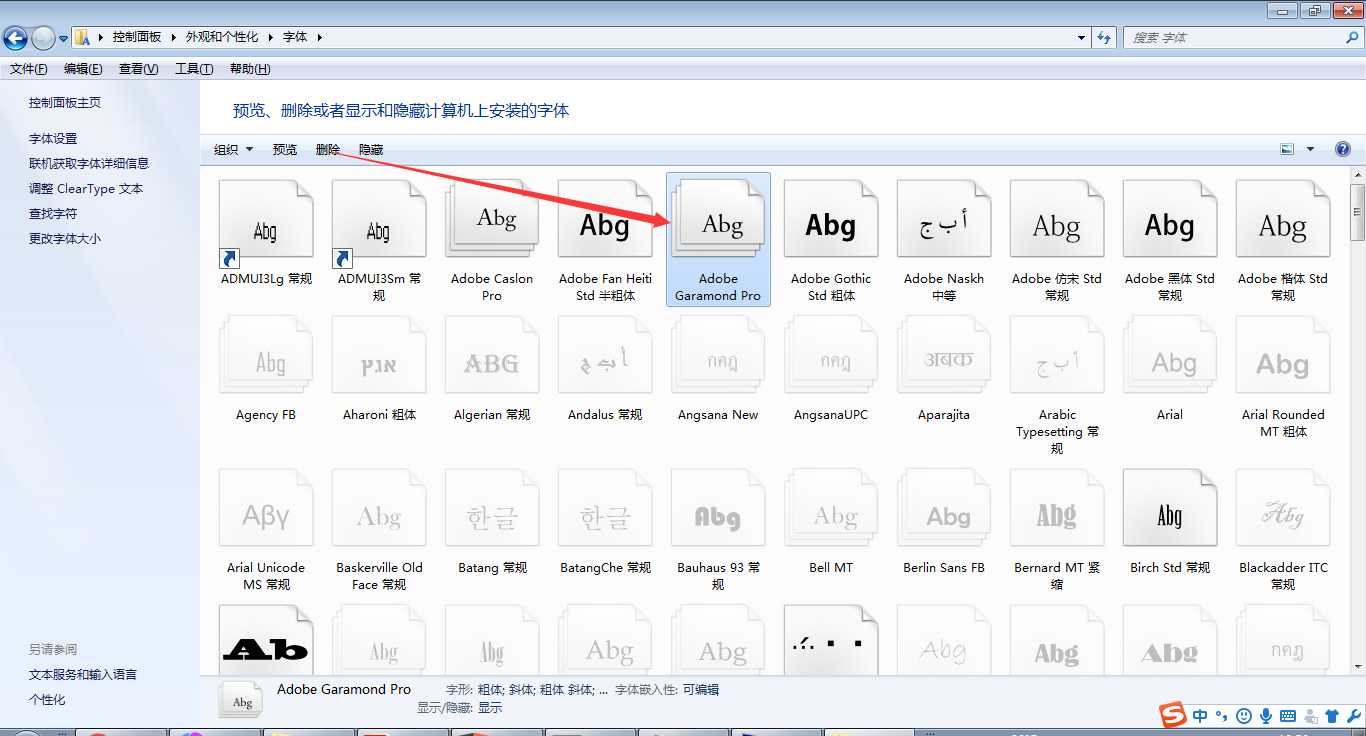Image resolution: width=1366 pixels, height=736 pixels.
Task: Expand the 控制面板 breadcrumb arrow
Action: (174, 37)
